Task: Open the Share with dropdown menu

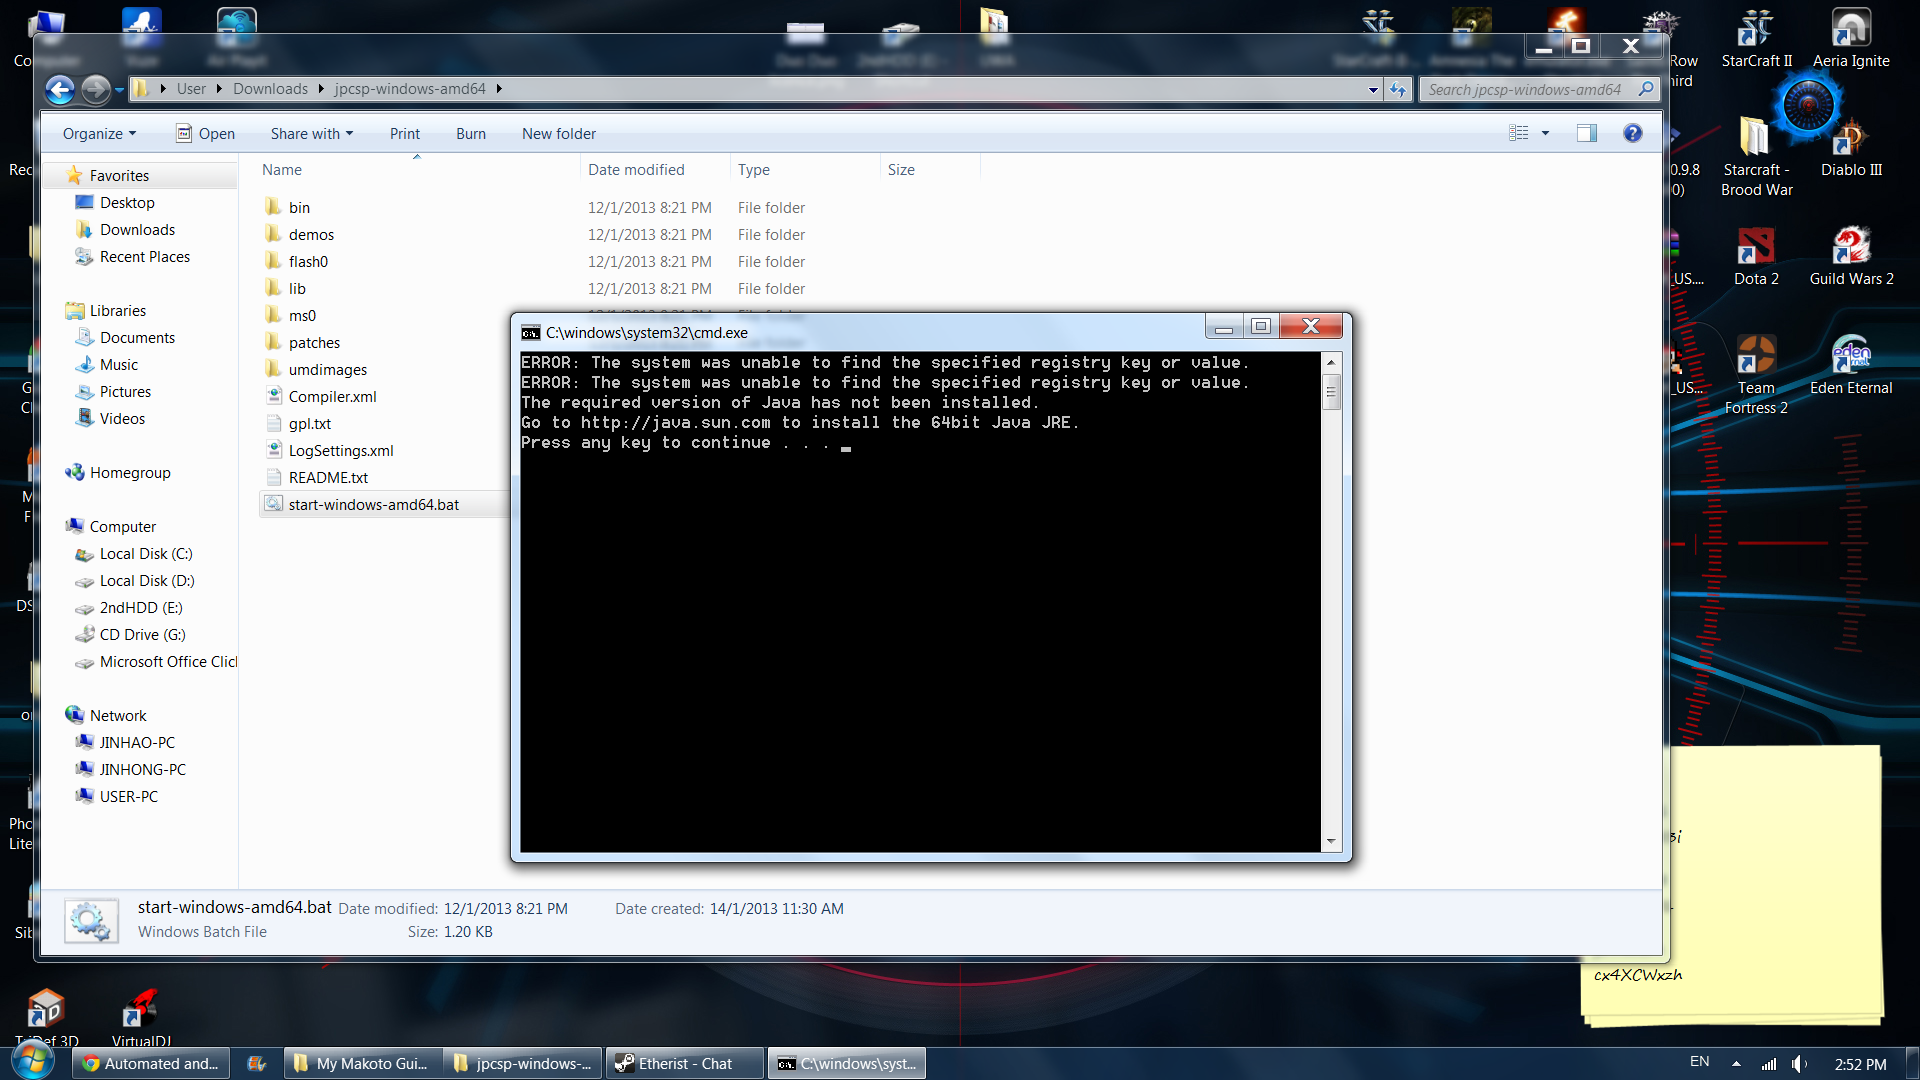Action: click(x=311, y=133)
